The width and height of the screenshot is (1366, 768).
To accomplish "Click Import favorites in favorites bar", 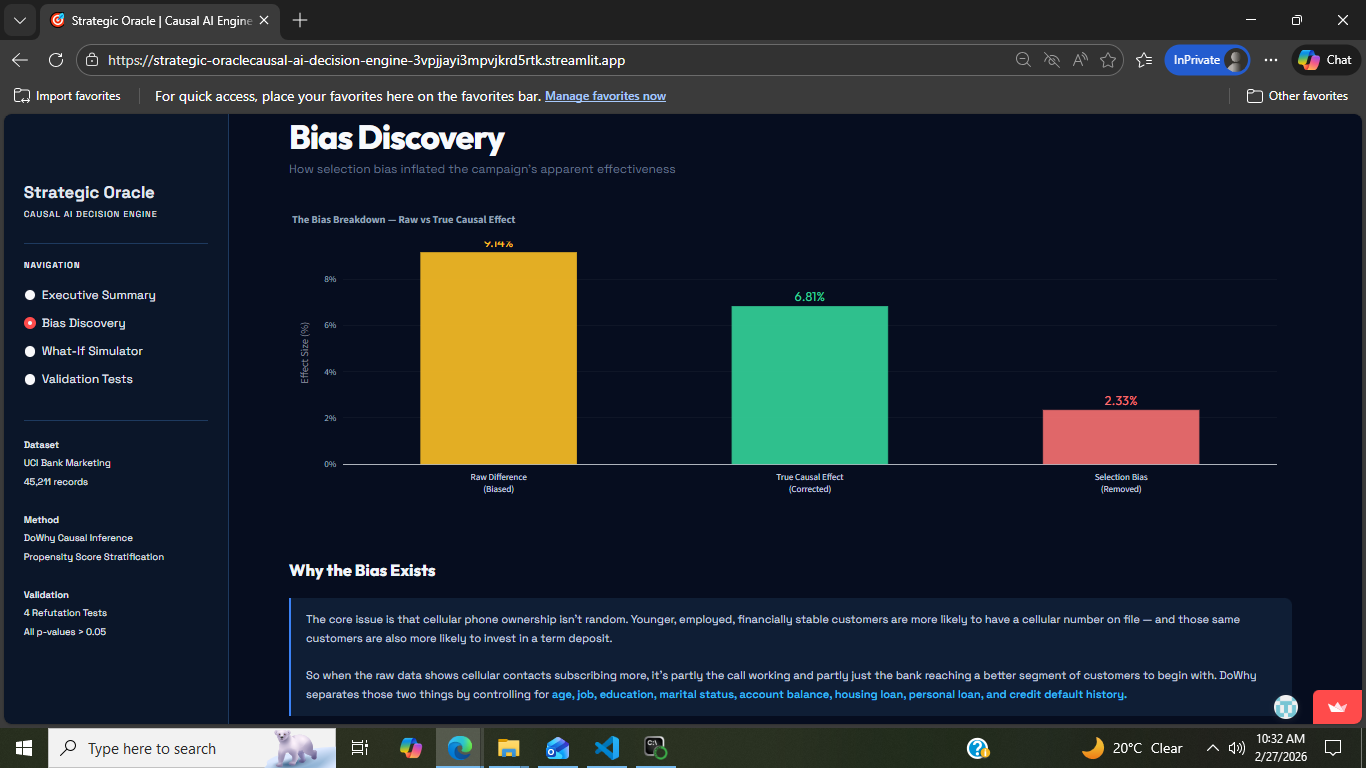I will click(67, 96).
